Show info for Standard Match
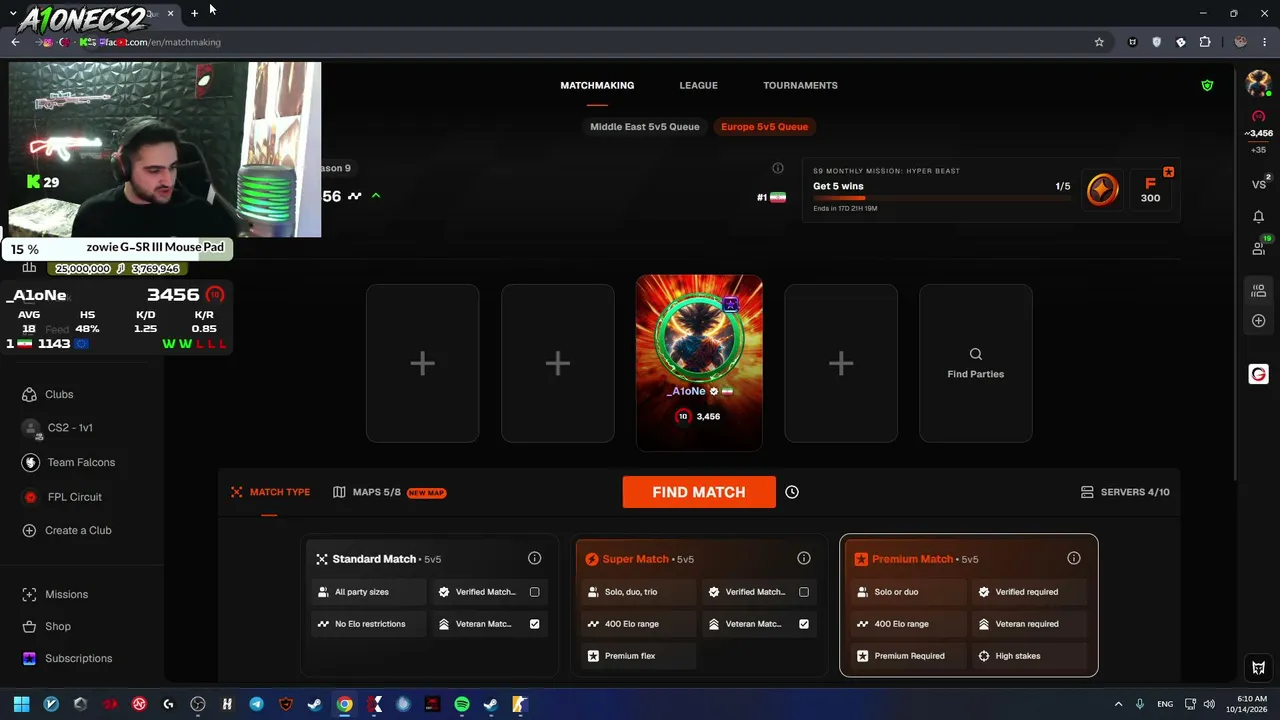The image size is (1280, 720). 534,558
